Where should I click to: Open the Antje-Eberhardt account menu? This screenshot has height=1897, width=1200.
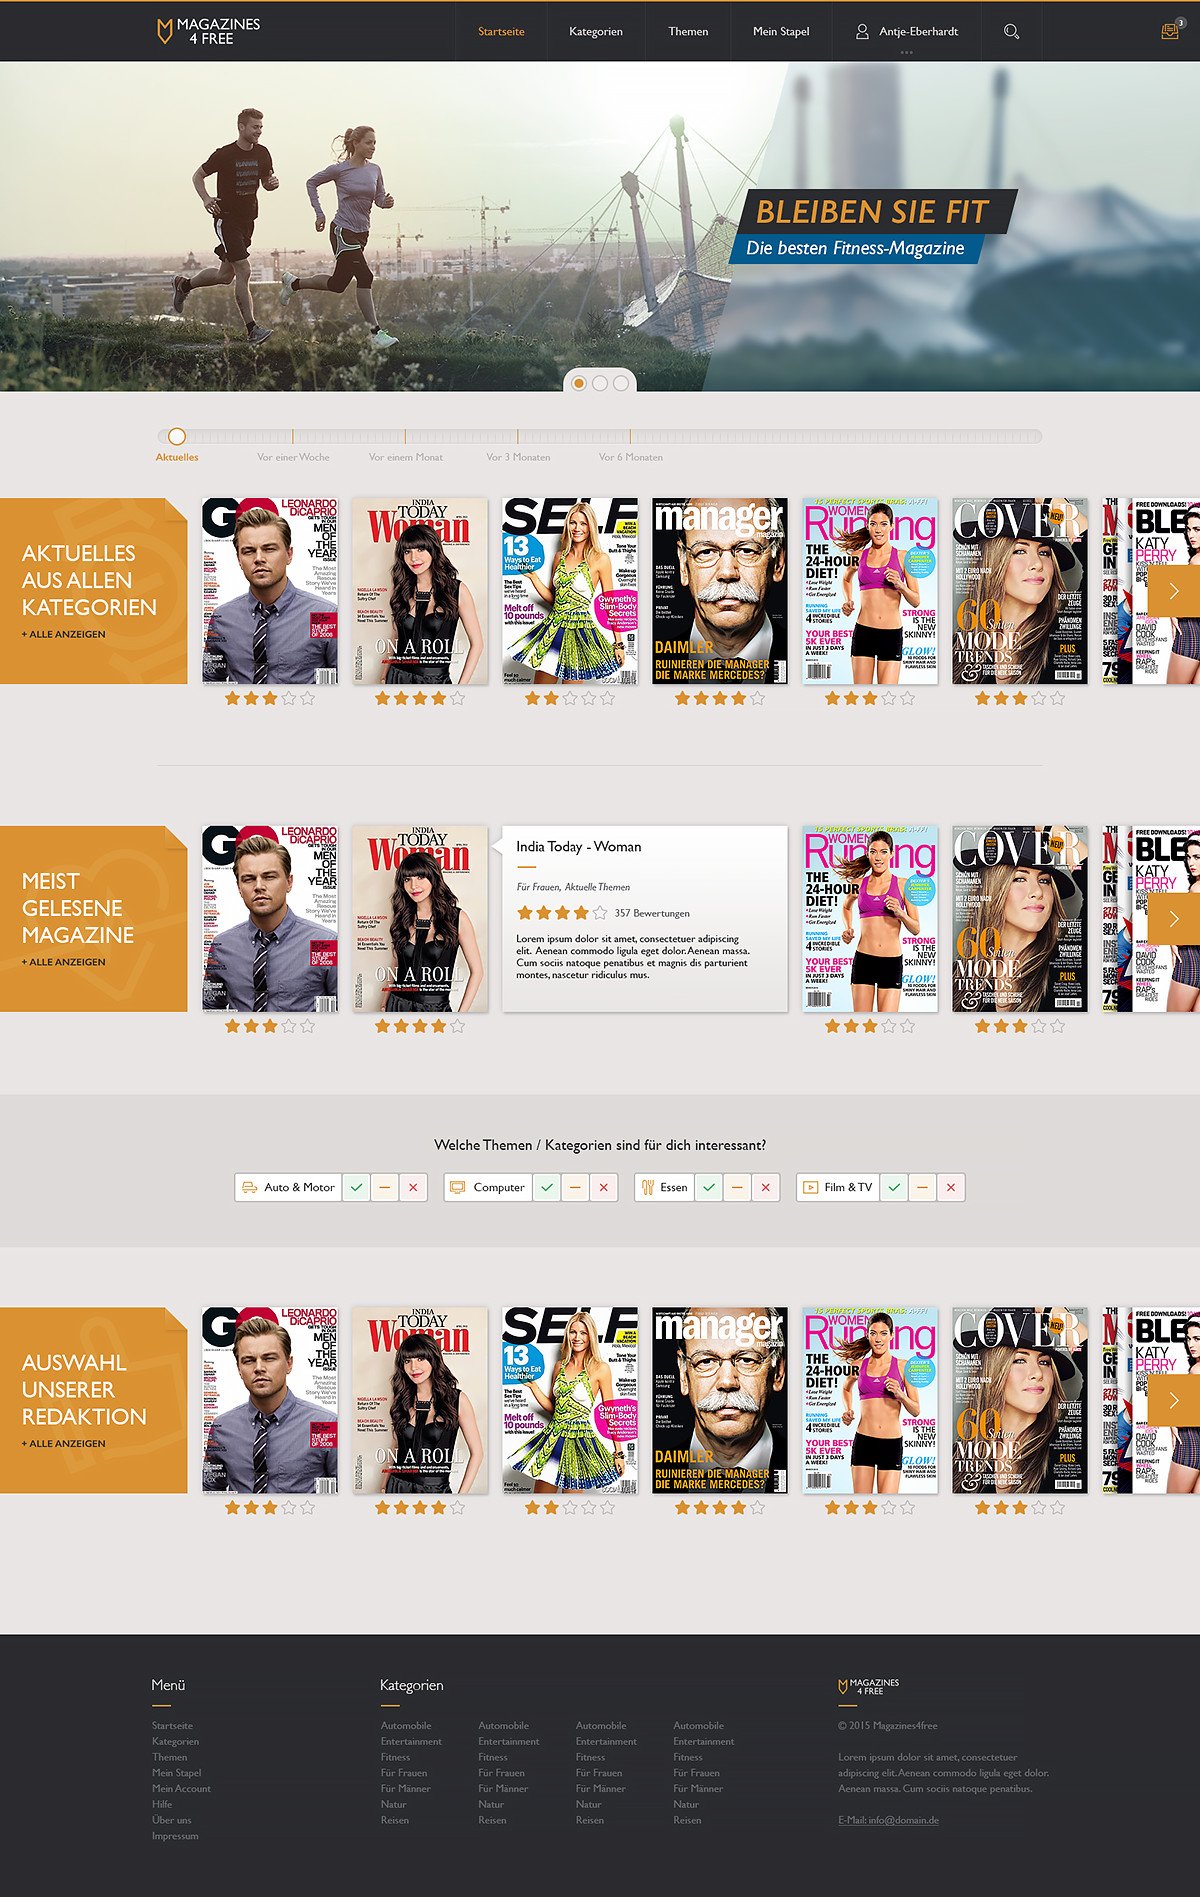pos(906,31)
